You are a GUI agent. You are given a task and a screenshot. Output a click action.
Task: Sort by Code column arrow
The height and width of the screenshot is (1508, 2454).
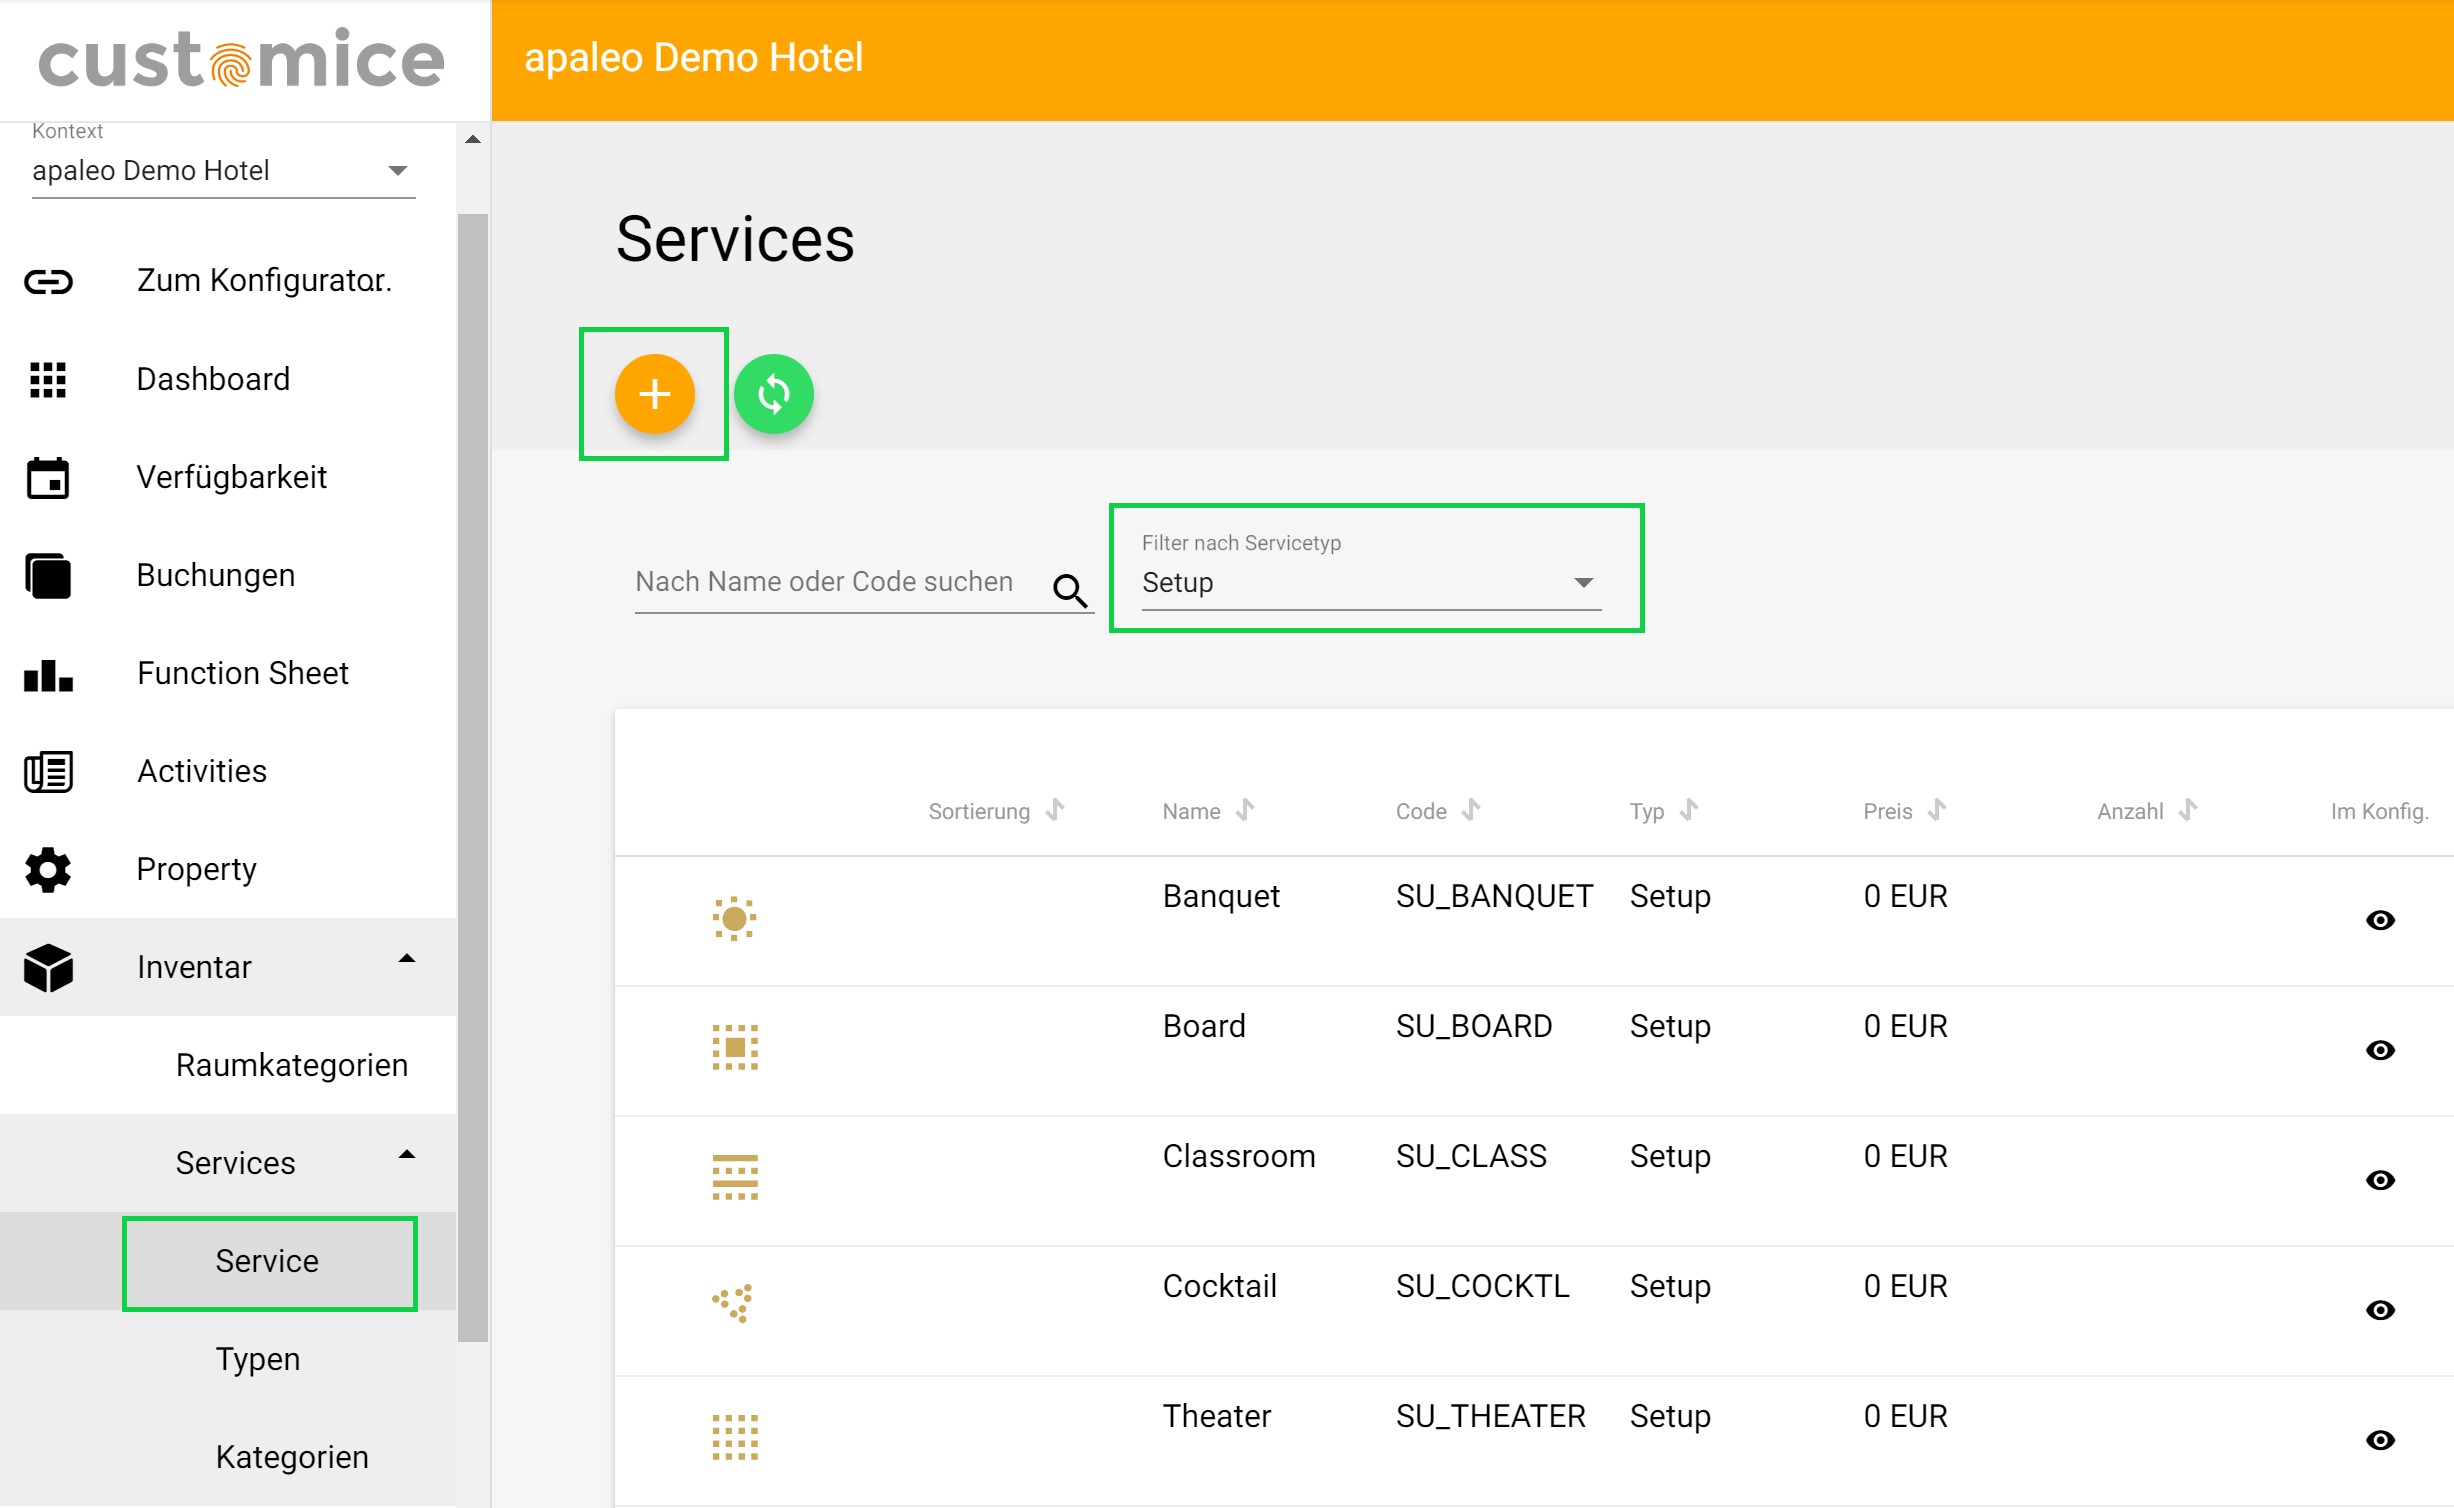click(x=1471, y=809)
